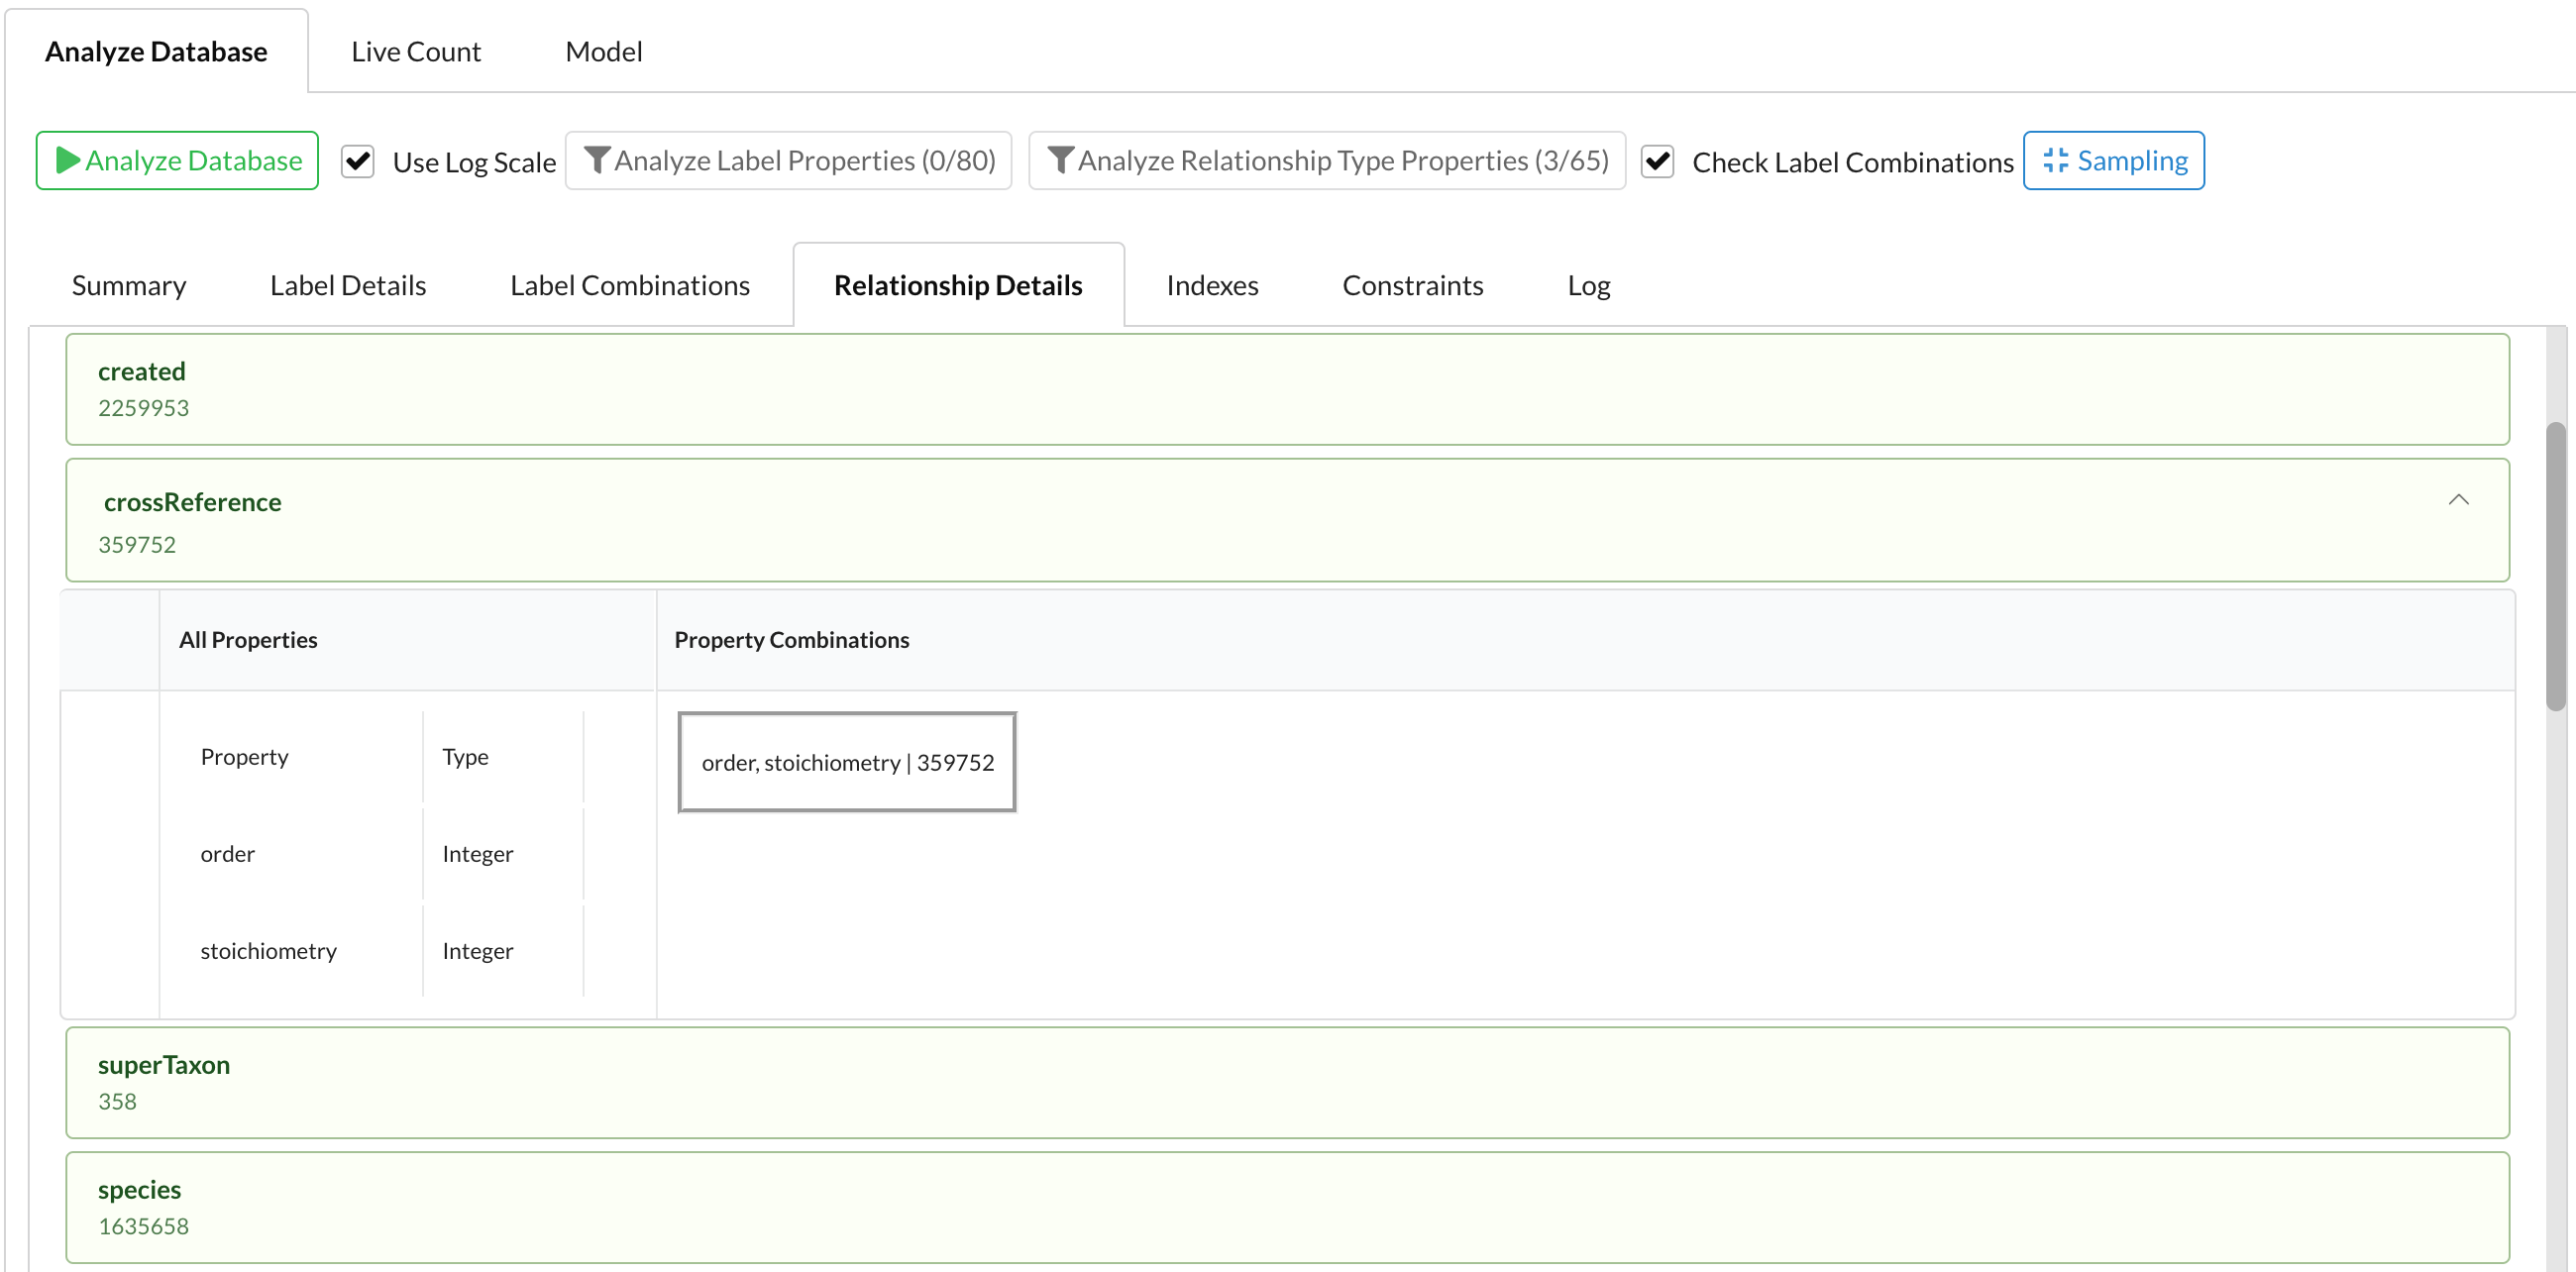Viewport: 2576px width, 1272px height.
Task: Expand the created relationship card
Action: [1287, 389]
